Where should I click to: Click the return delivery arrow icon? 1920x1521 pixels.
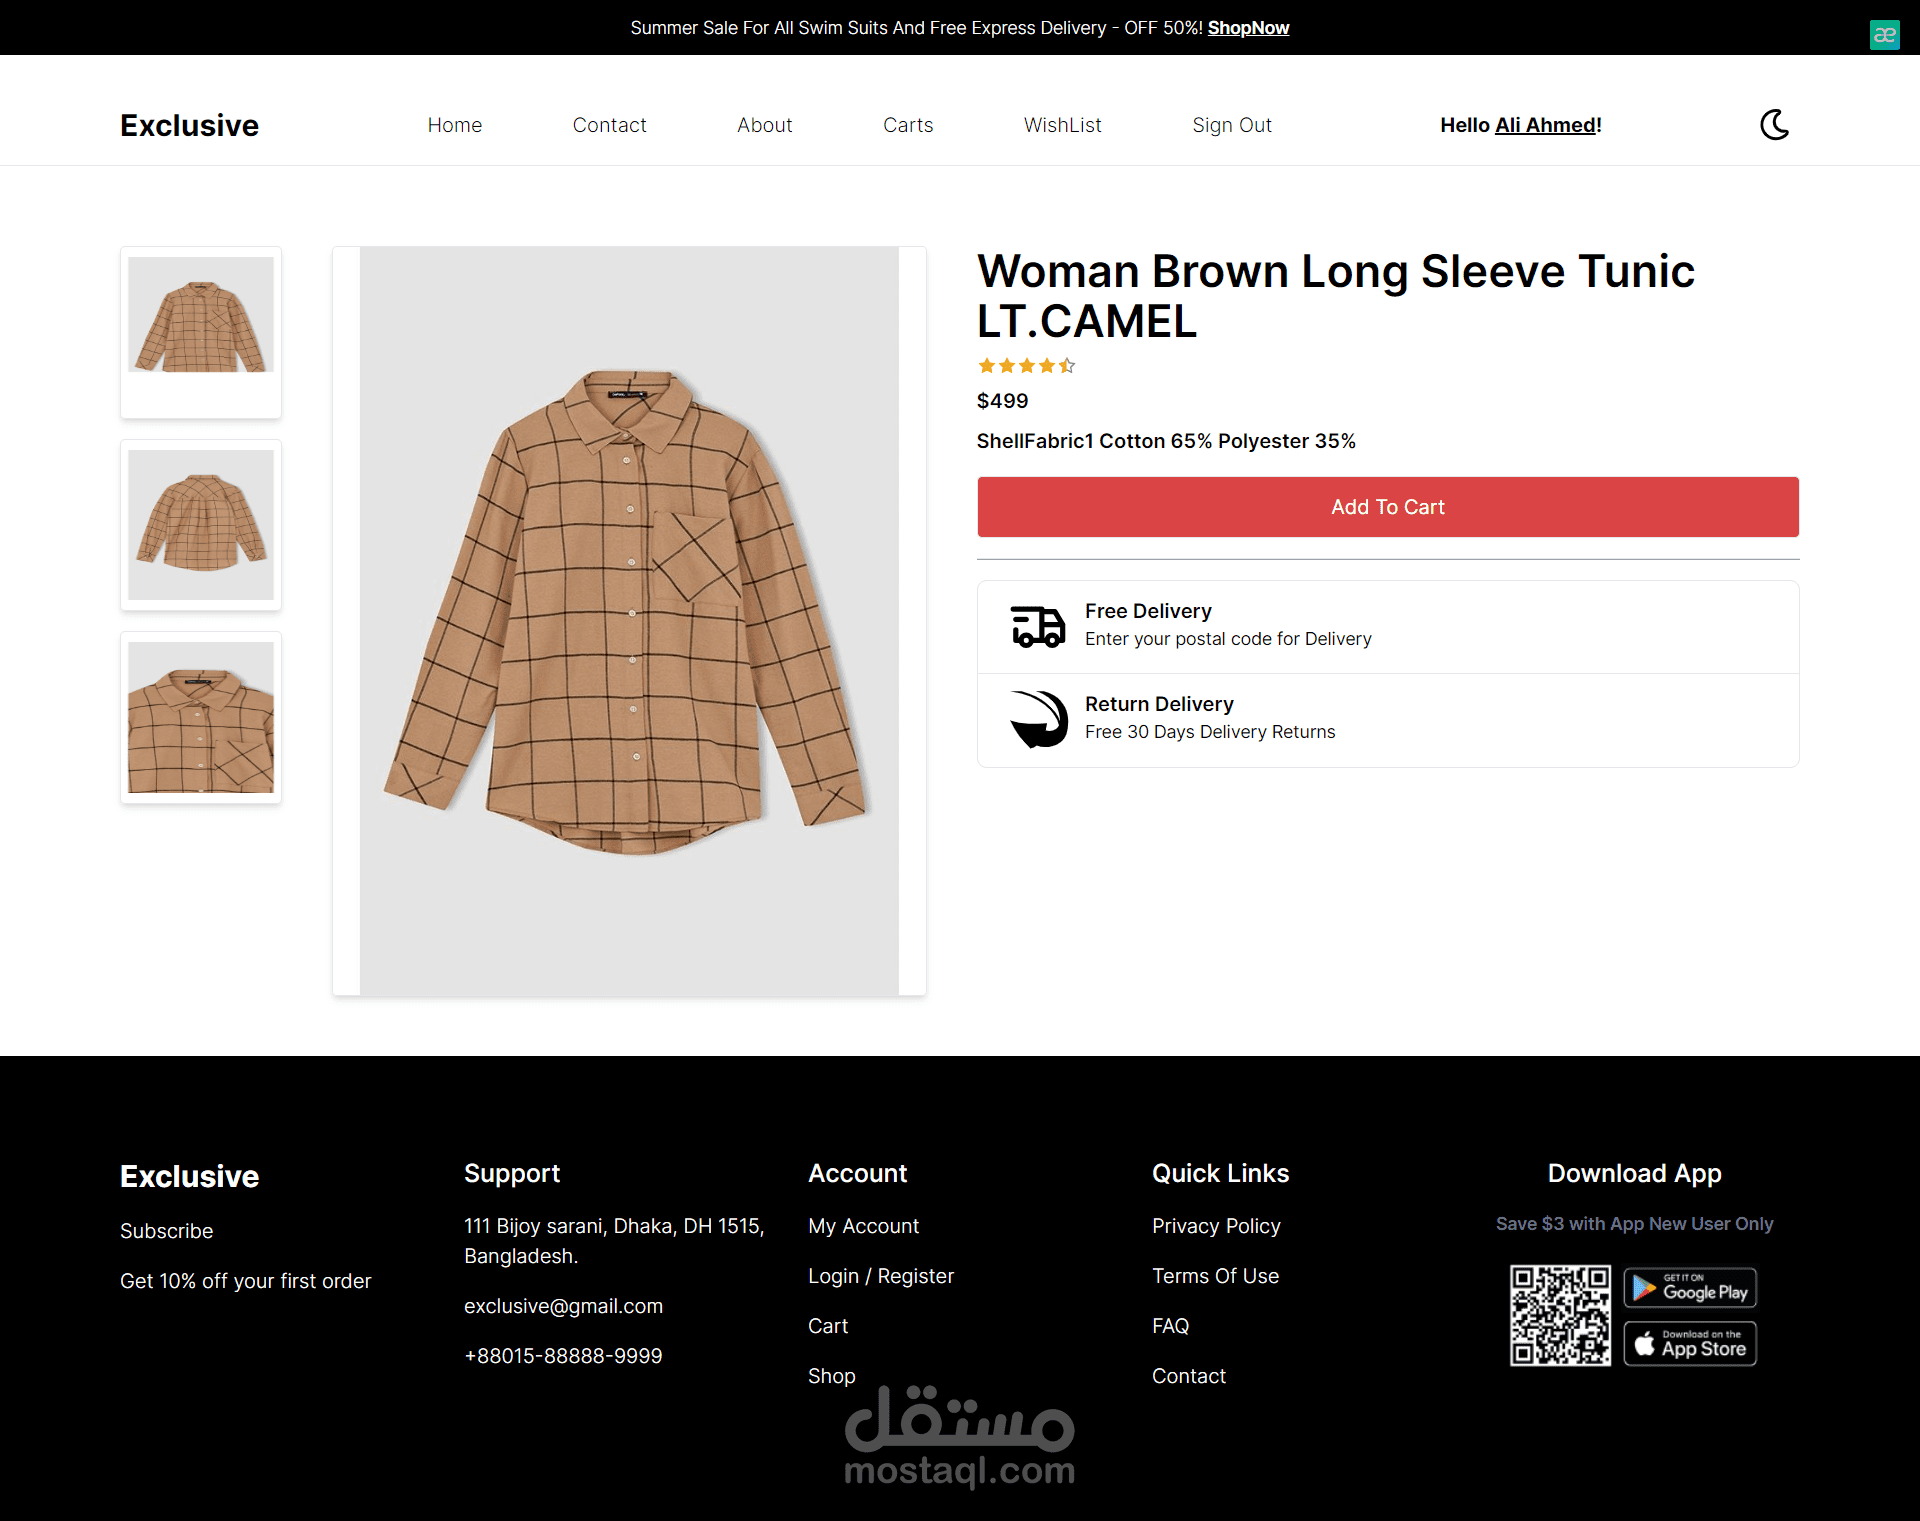tap(1039, 719)
